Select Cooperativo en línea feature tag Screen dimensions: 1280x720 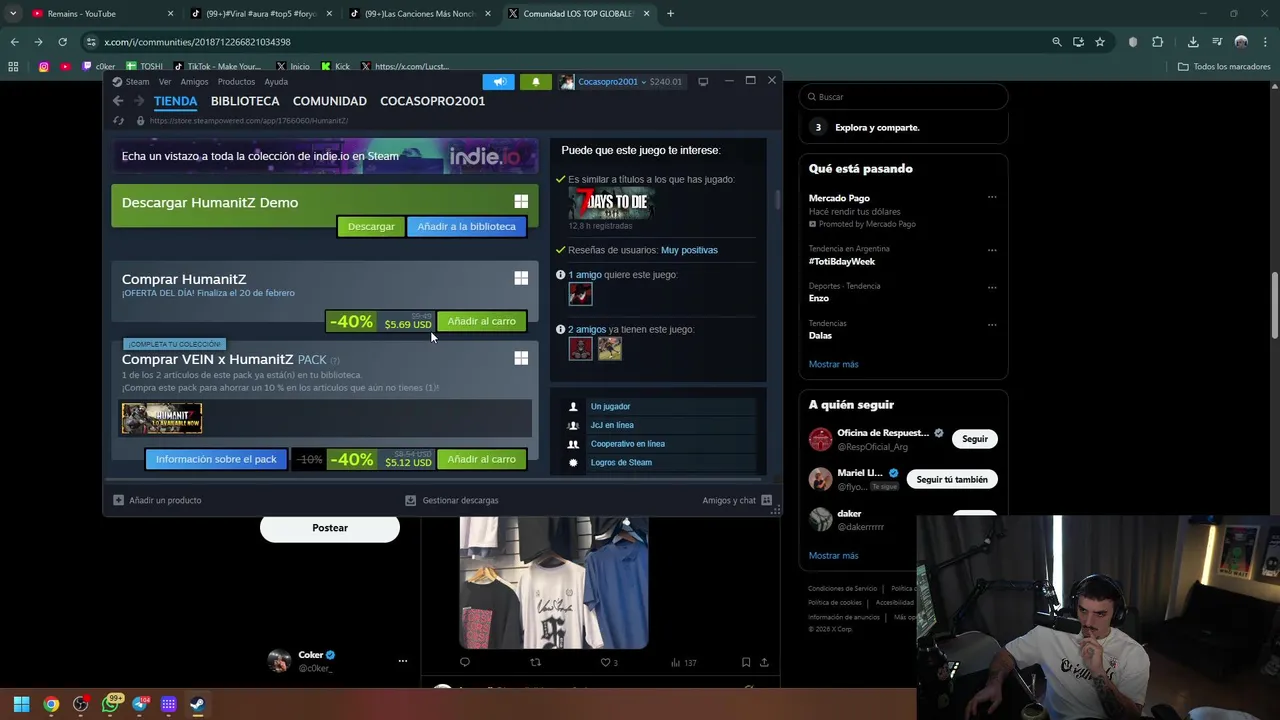coord(628,444)
